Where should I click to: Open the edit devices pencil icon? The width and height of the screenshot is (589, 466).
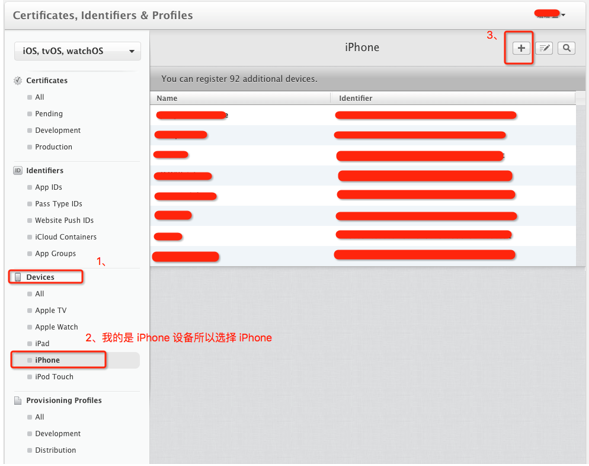(544, 48)
